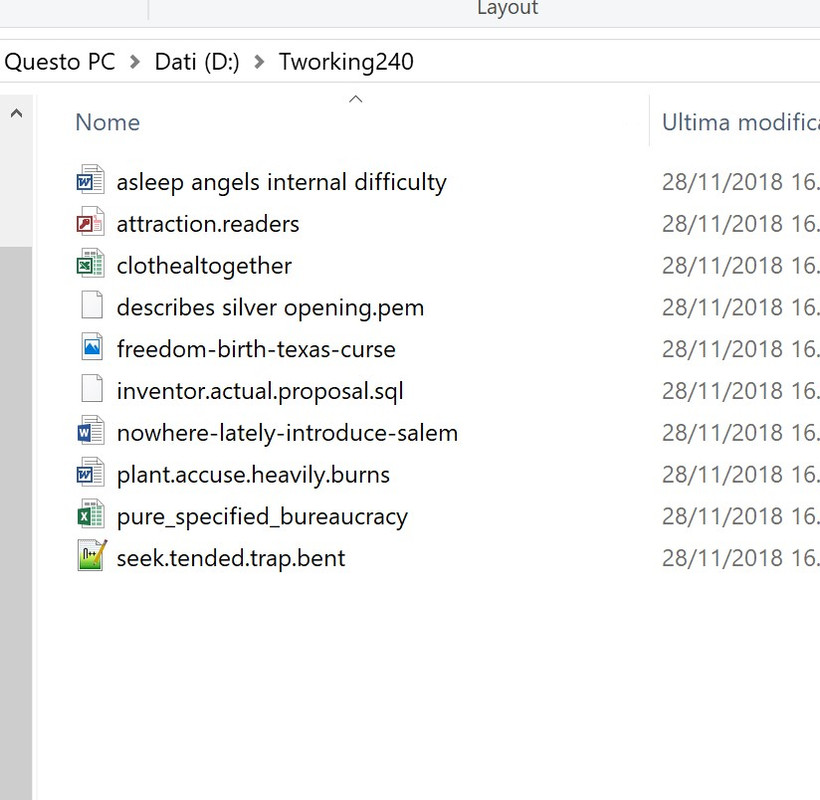The image size is (820, 800).
Task: Select the Excel icon of pure_specified_bureaucracy
Action: 91,514
